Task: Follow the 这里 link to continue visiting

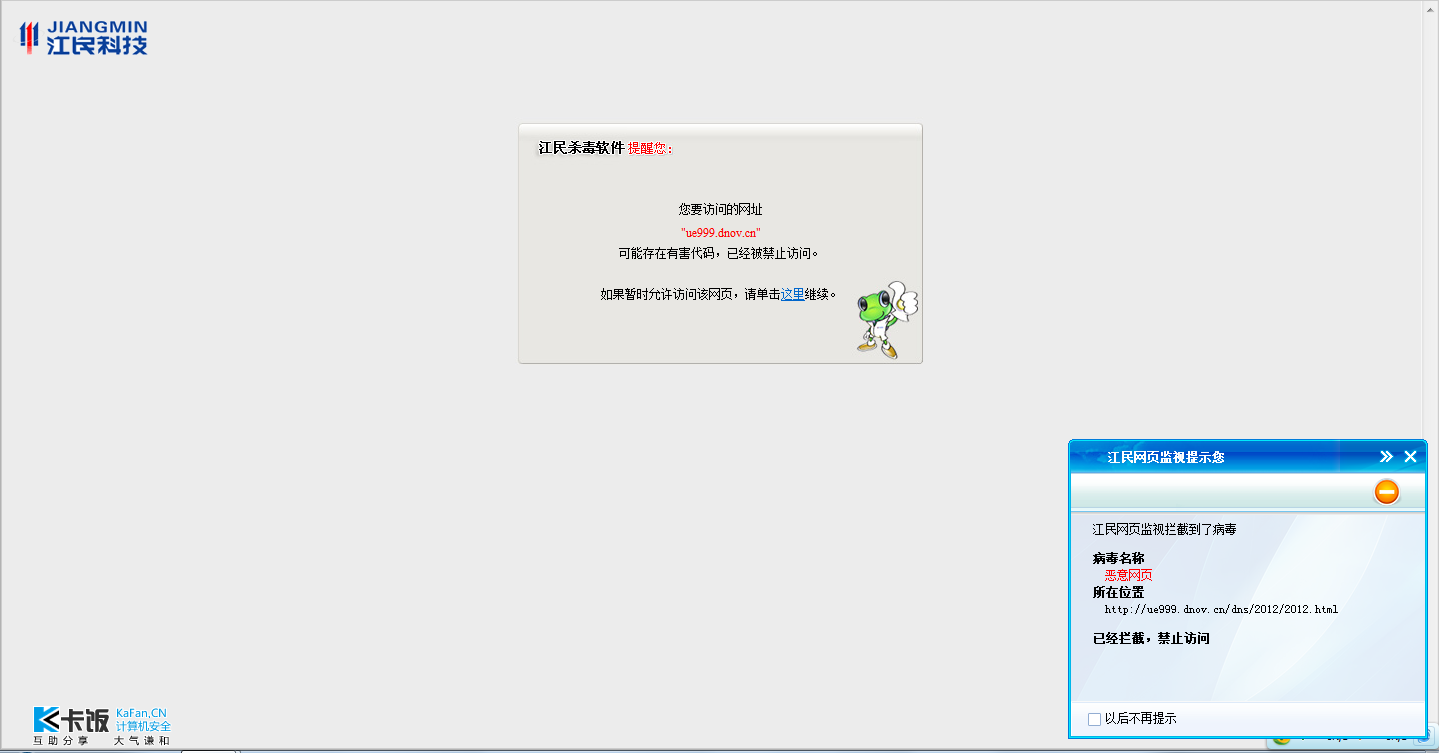Action: coord(792,294)
